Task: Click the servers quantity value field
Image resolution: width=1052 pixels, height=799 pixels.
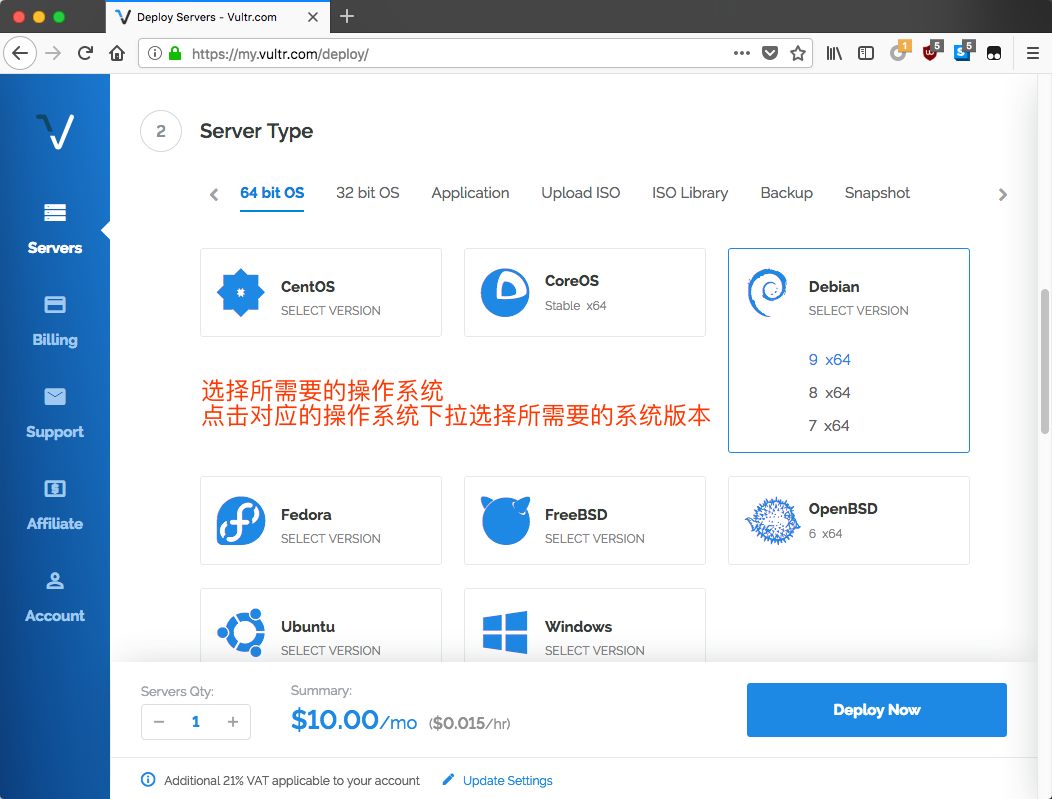Action: click(x=196, y=722)
